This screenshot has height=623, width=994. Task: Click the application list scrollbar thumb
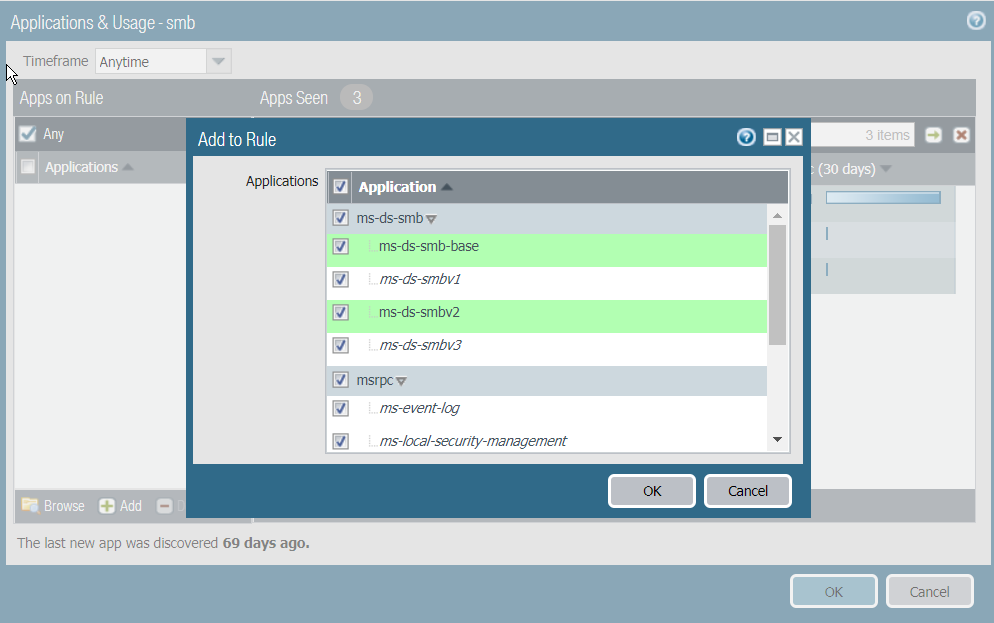[777, 285]
